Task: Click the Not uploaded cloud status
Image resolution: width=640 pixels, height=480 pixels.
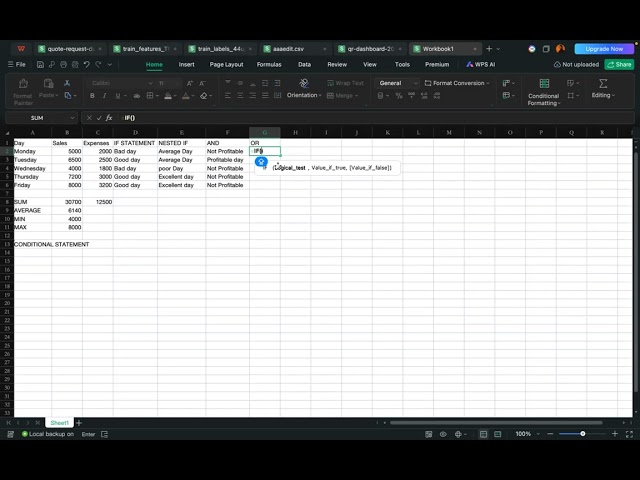Action: (x=576, y=64)
